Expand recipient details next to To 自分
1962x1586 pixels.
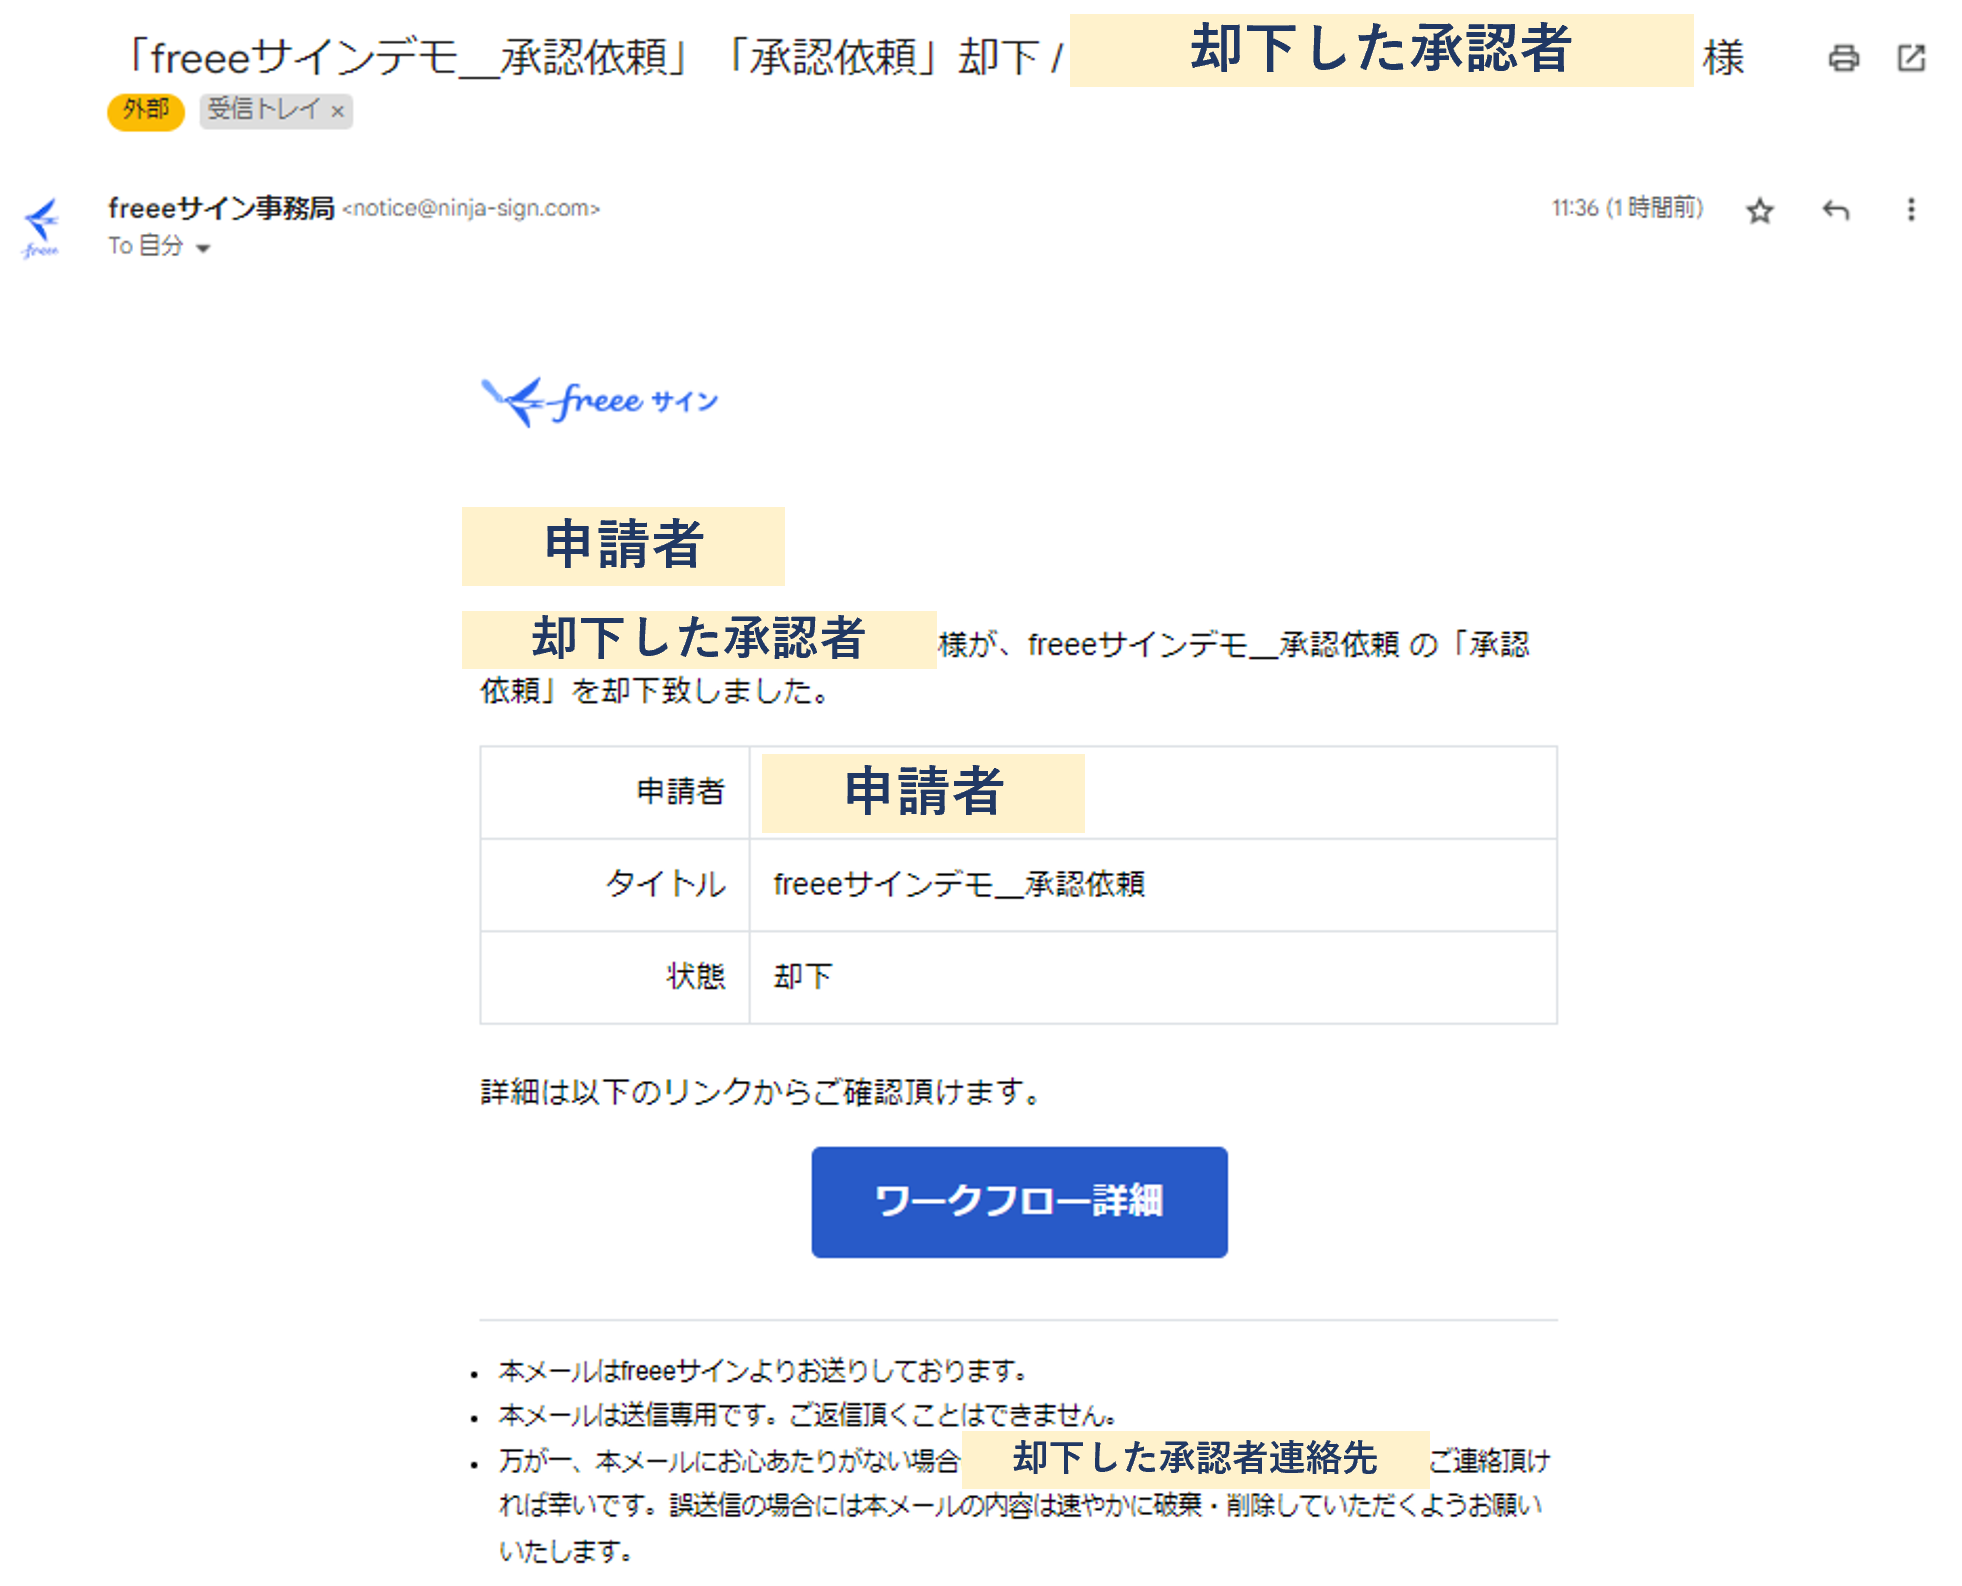[203, 248]
